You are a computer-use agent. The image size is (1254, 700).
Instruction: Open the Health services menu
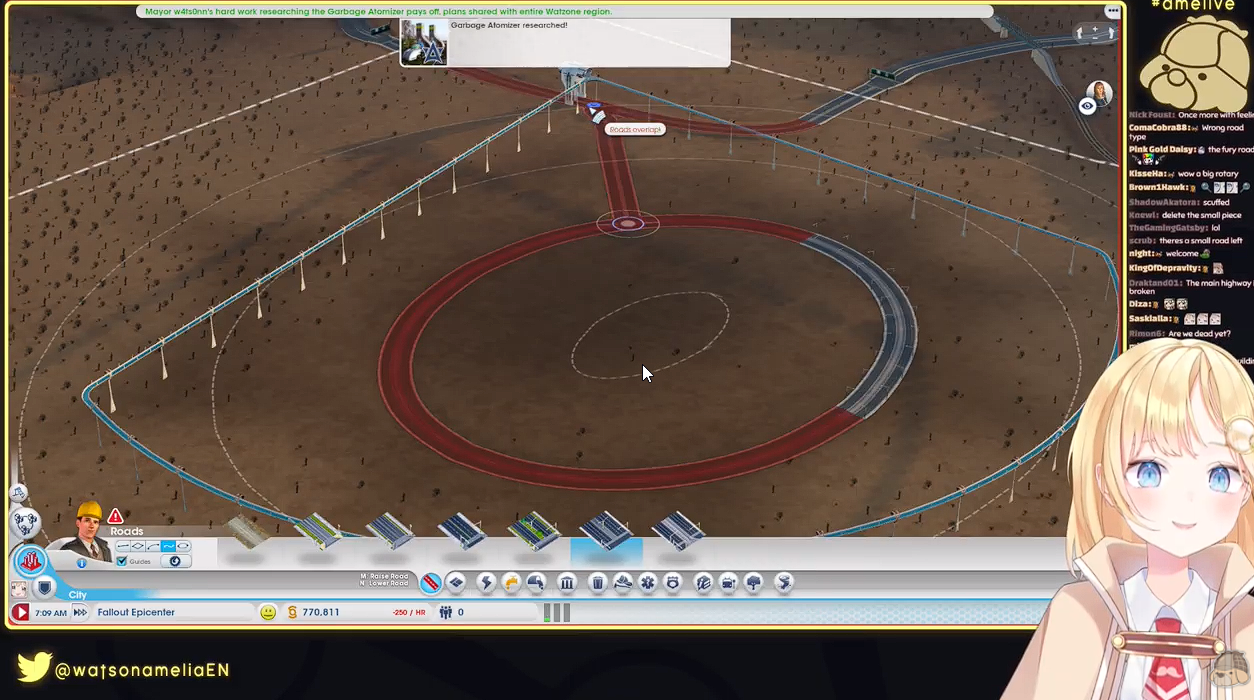click(648, 582)
